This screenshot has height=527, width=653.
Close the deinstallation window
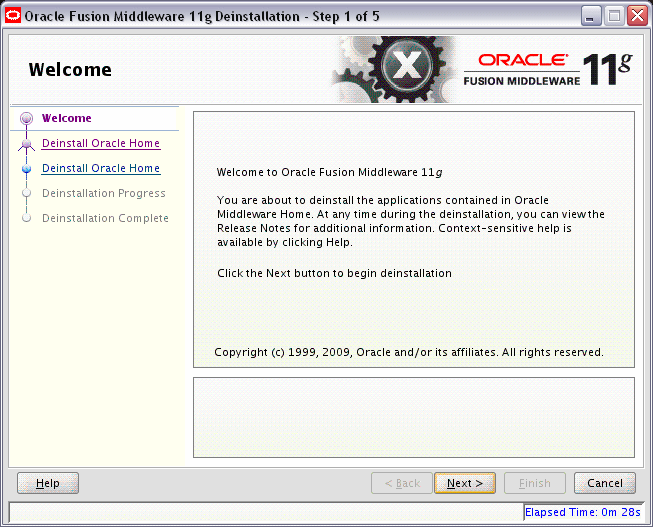[637, 16]
